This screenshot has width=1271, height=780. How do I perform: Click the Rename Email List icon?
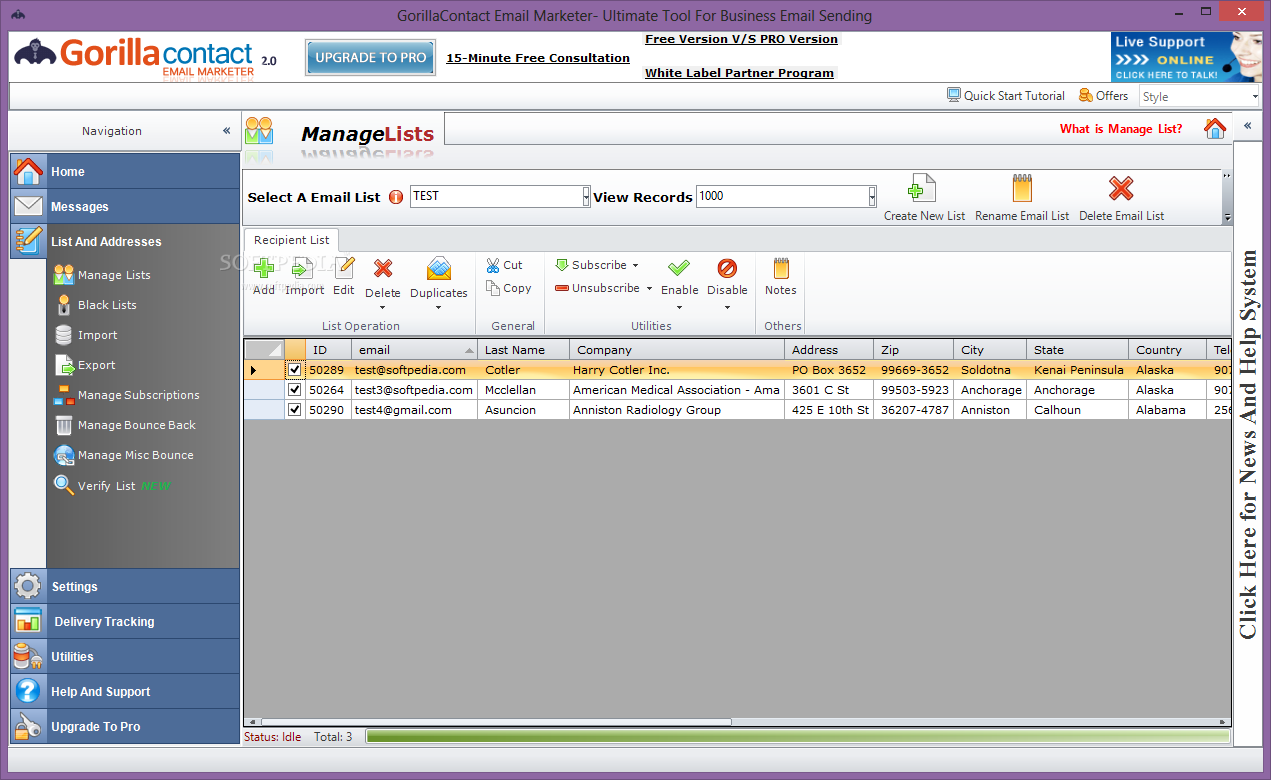(1022, 188)
